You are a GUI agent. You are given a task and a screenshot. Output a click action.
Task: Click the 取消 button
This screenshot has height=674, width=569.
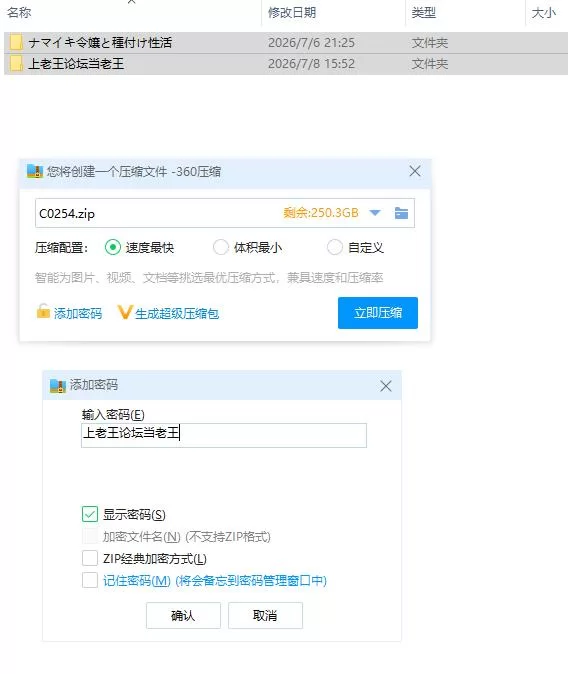click(265, 616)
